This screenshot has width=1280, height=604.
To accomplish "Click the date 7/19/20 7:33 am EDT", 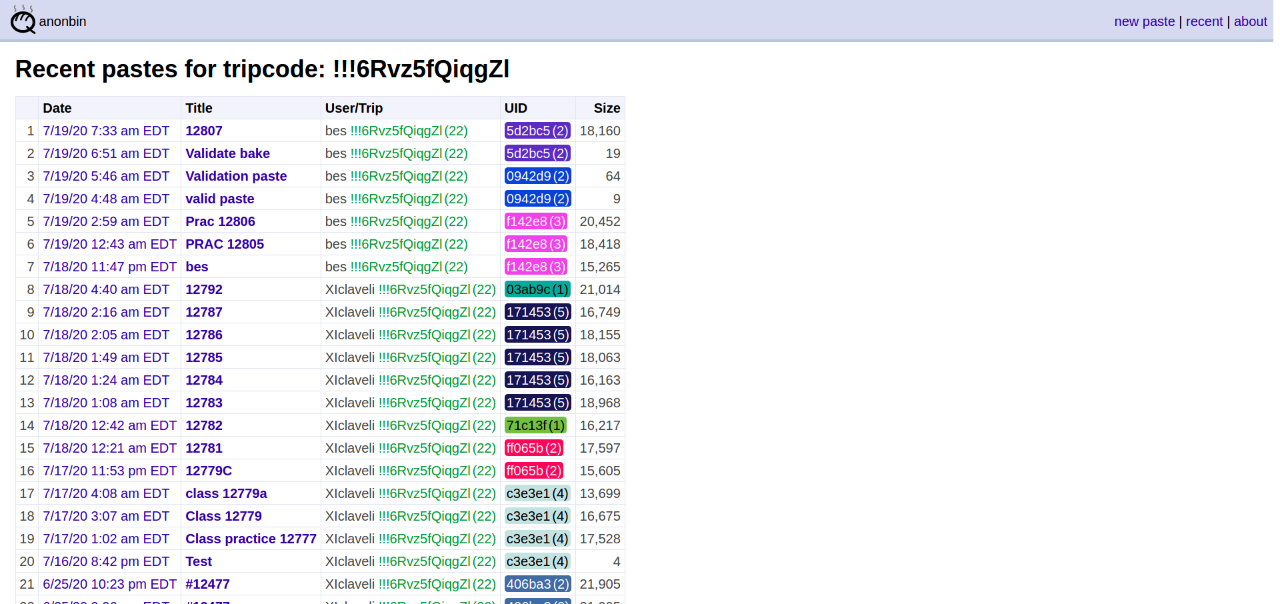I will click(x=106, y=130).
